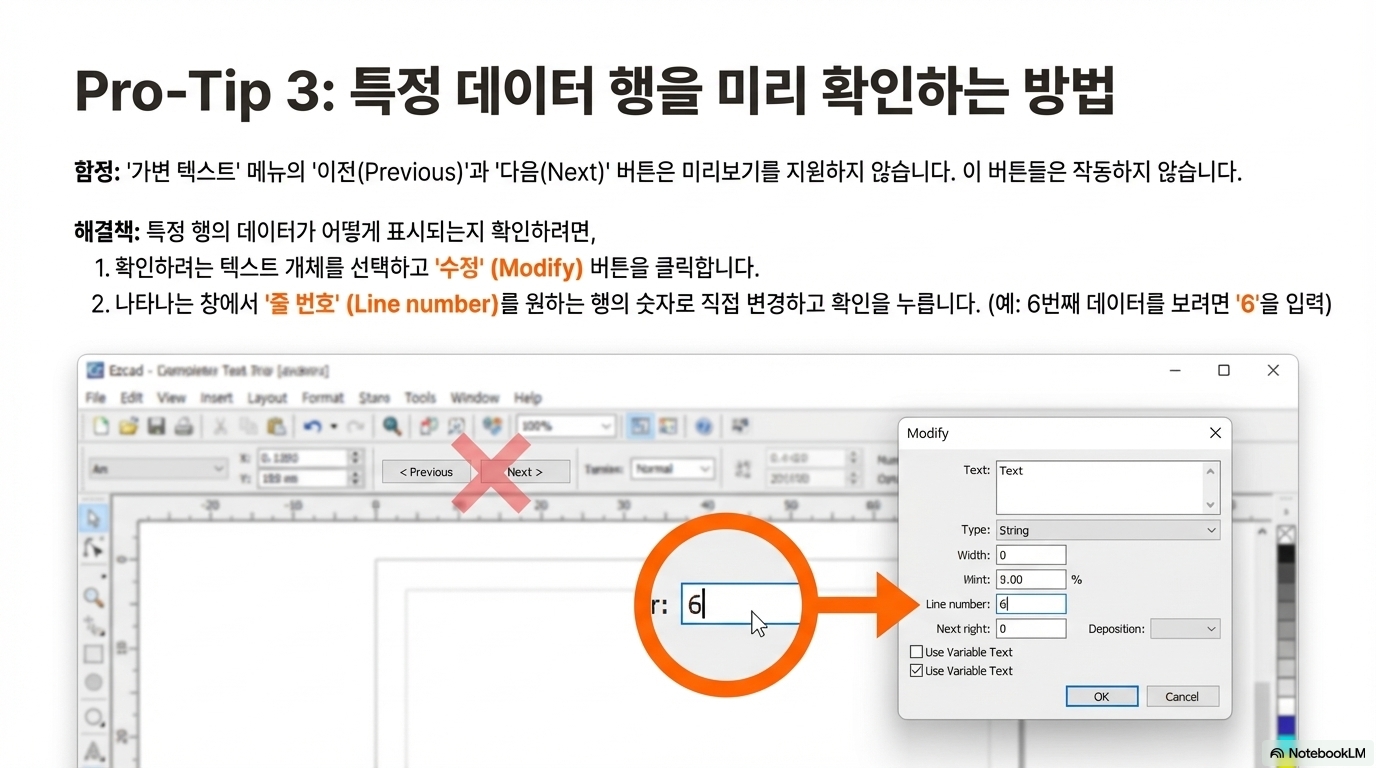
Task: Click the magnifier Zoom toolbar icon
Action: pos(392,426)
